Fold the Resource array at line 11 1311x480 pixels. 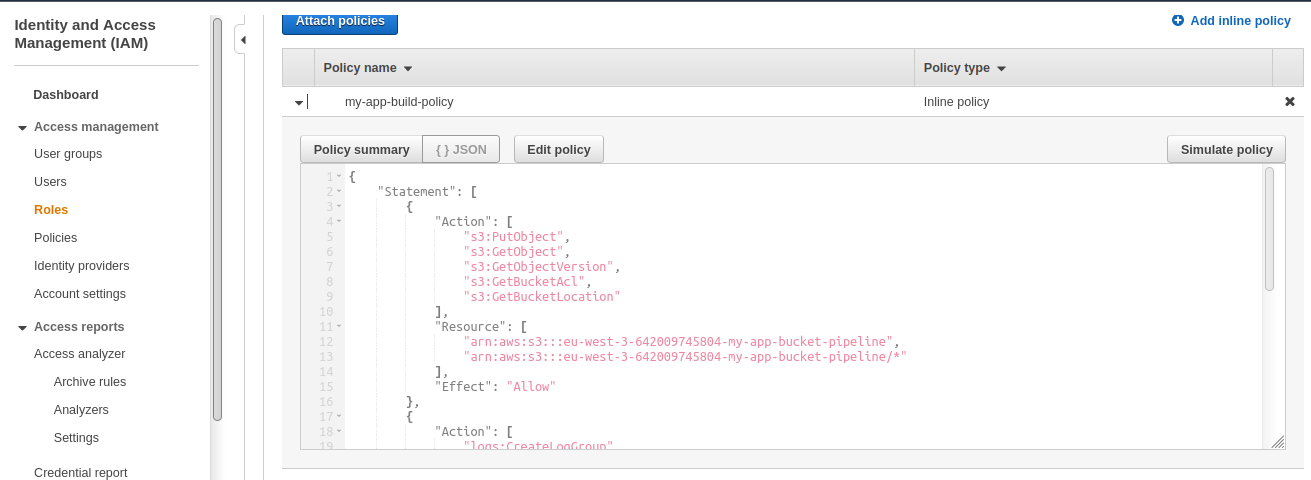339,326
